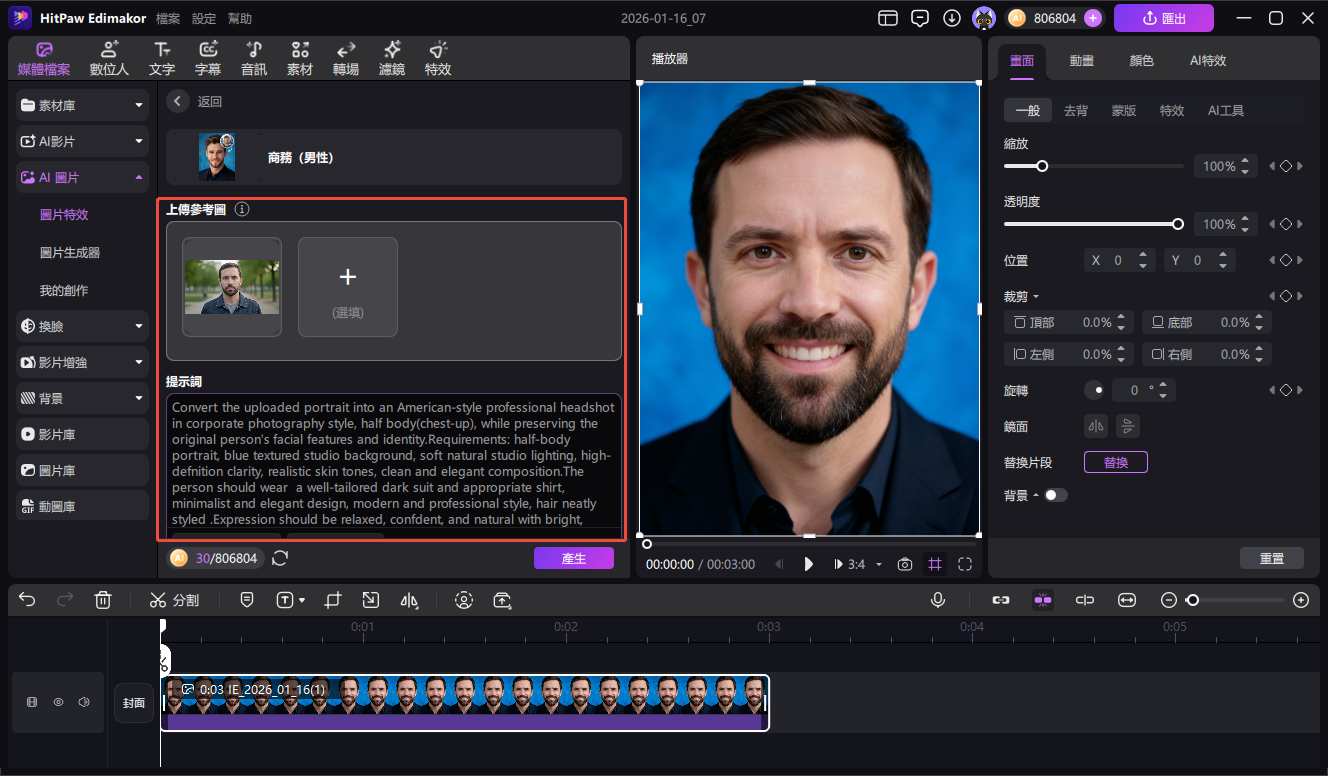Click the 替換 replace button
Screen dimensions: 1328x776
(1115, 462)
